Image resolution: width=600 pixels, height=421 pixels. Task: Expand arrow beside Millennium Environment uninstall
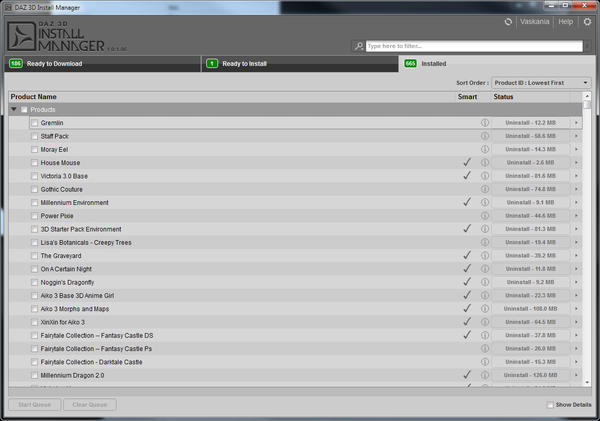pyautogui.click(x=576, y=202)
